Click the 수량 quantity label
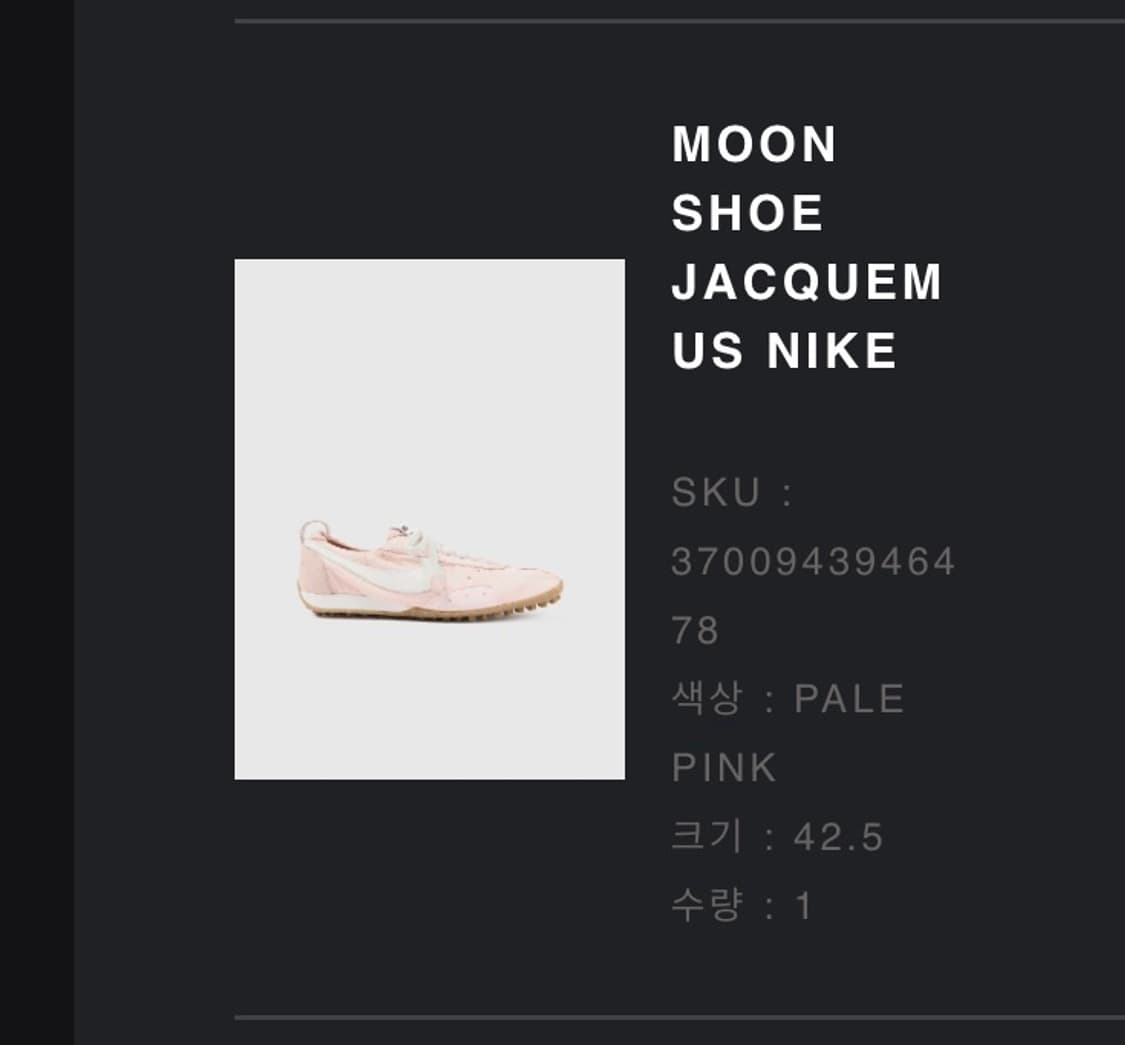 coord(706,905)
